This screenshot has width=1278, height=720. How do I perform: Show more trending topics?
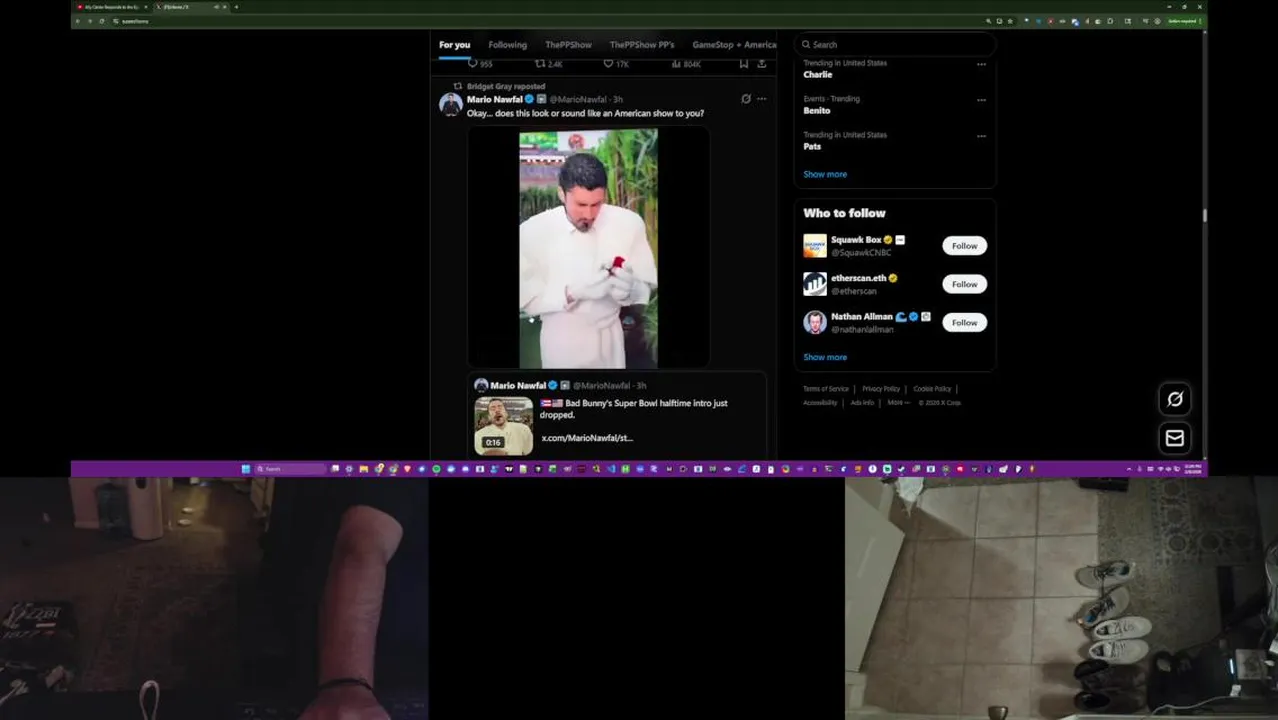825,174
